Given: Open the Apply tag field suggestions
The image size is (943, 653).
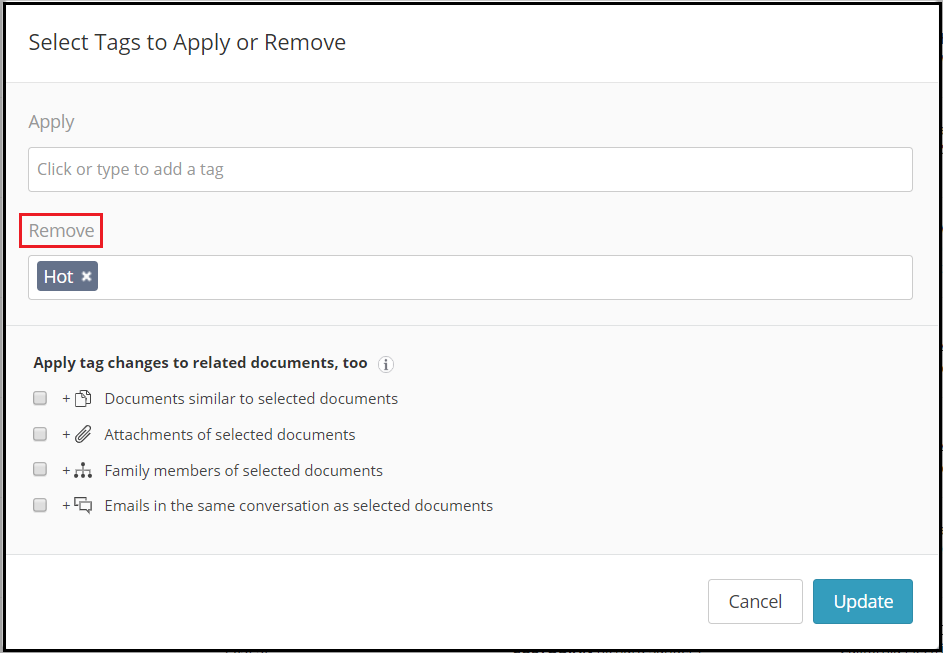Looking at the screenshot, I should point(470,170).
